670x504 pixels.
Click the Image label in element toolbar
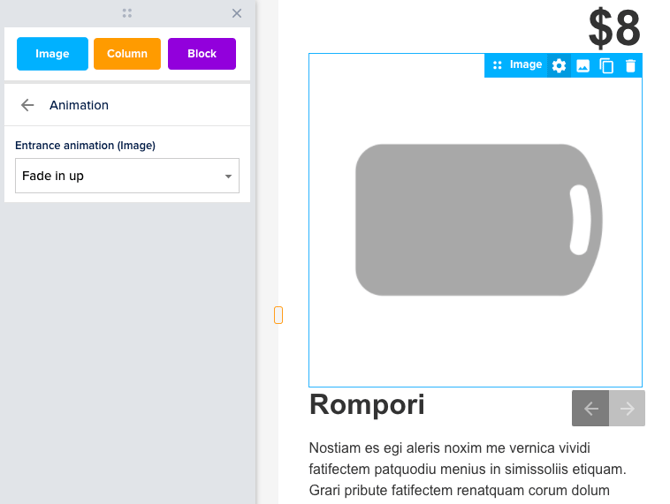tap(526, 64)
